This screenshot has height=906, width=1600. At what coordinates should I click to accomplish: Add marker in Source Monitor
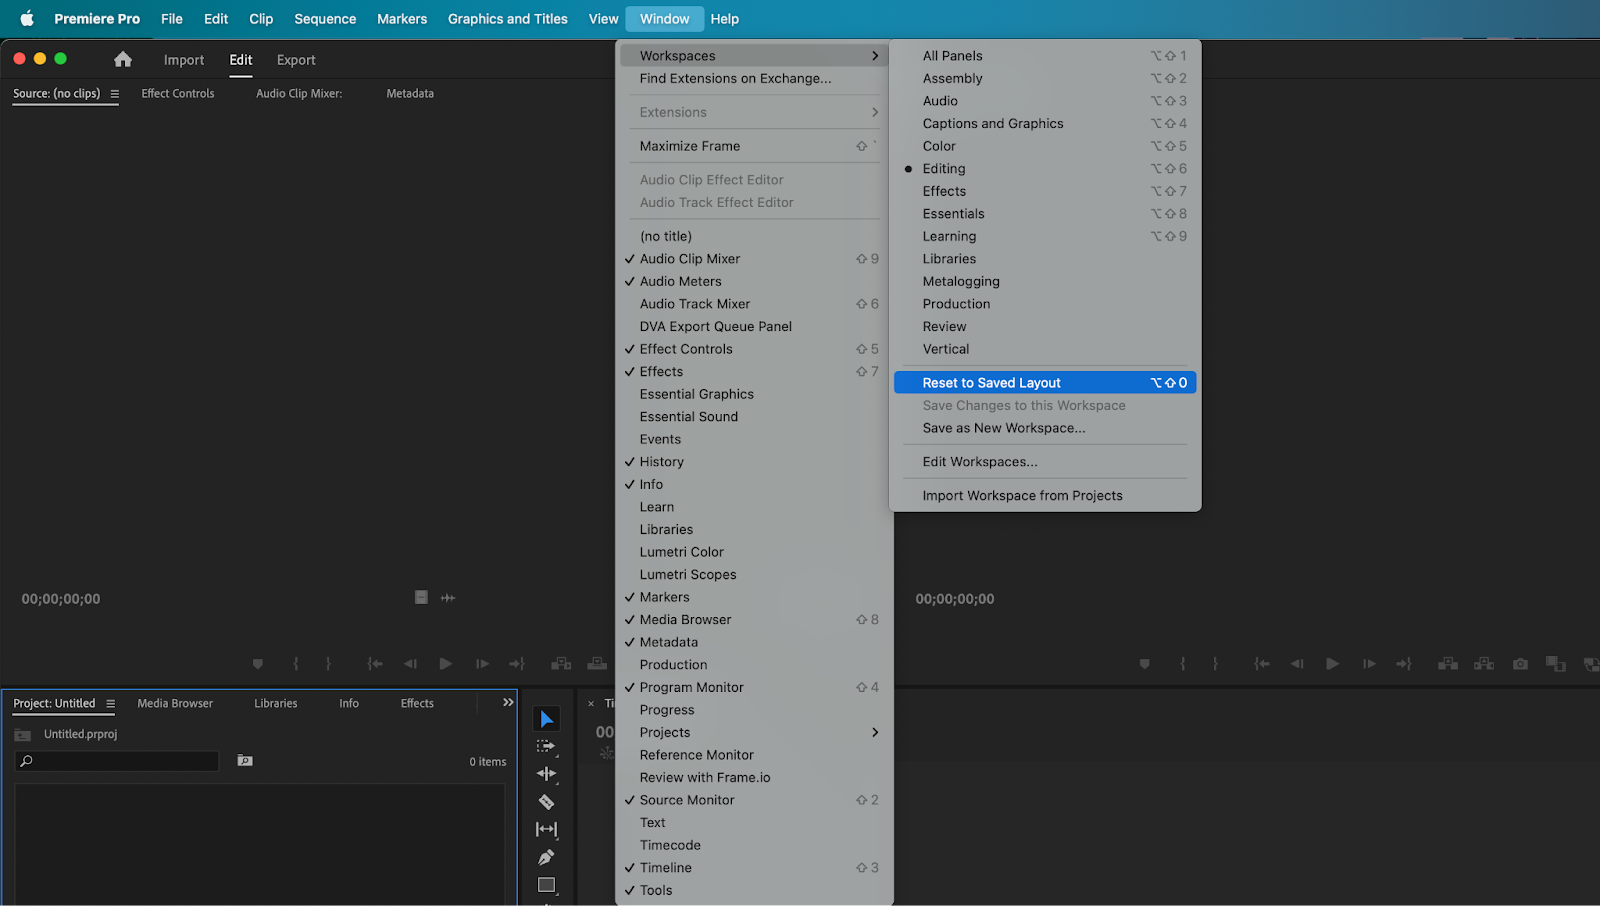(x=258, y=663)
